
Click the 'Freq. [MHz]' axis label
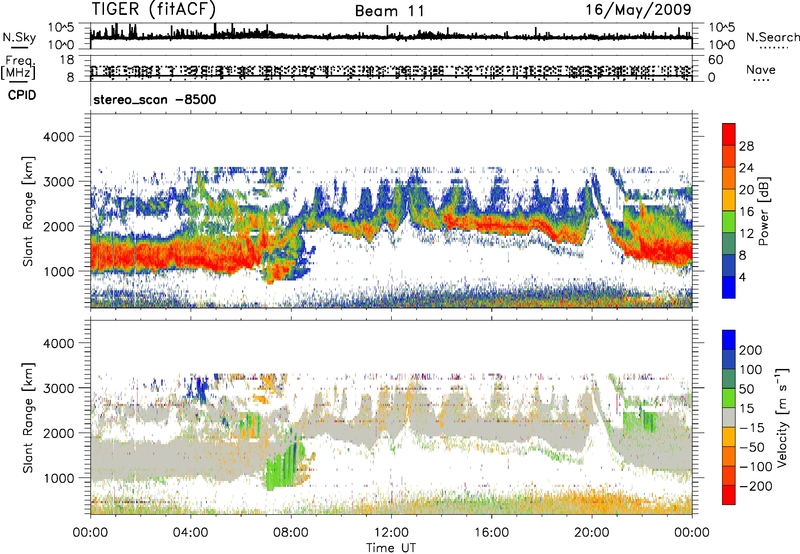click(18, 67)
